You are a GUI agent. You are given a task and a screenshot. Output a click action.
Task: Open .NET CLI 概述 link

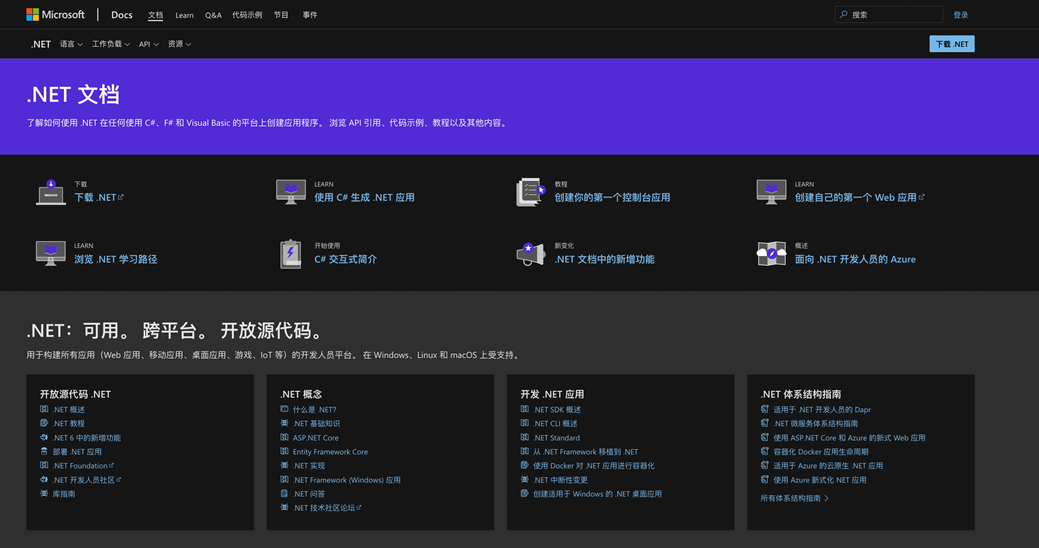[x=555, y=423]
